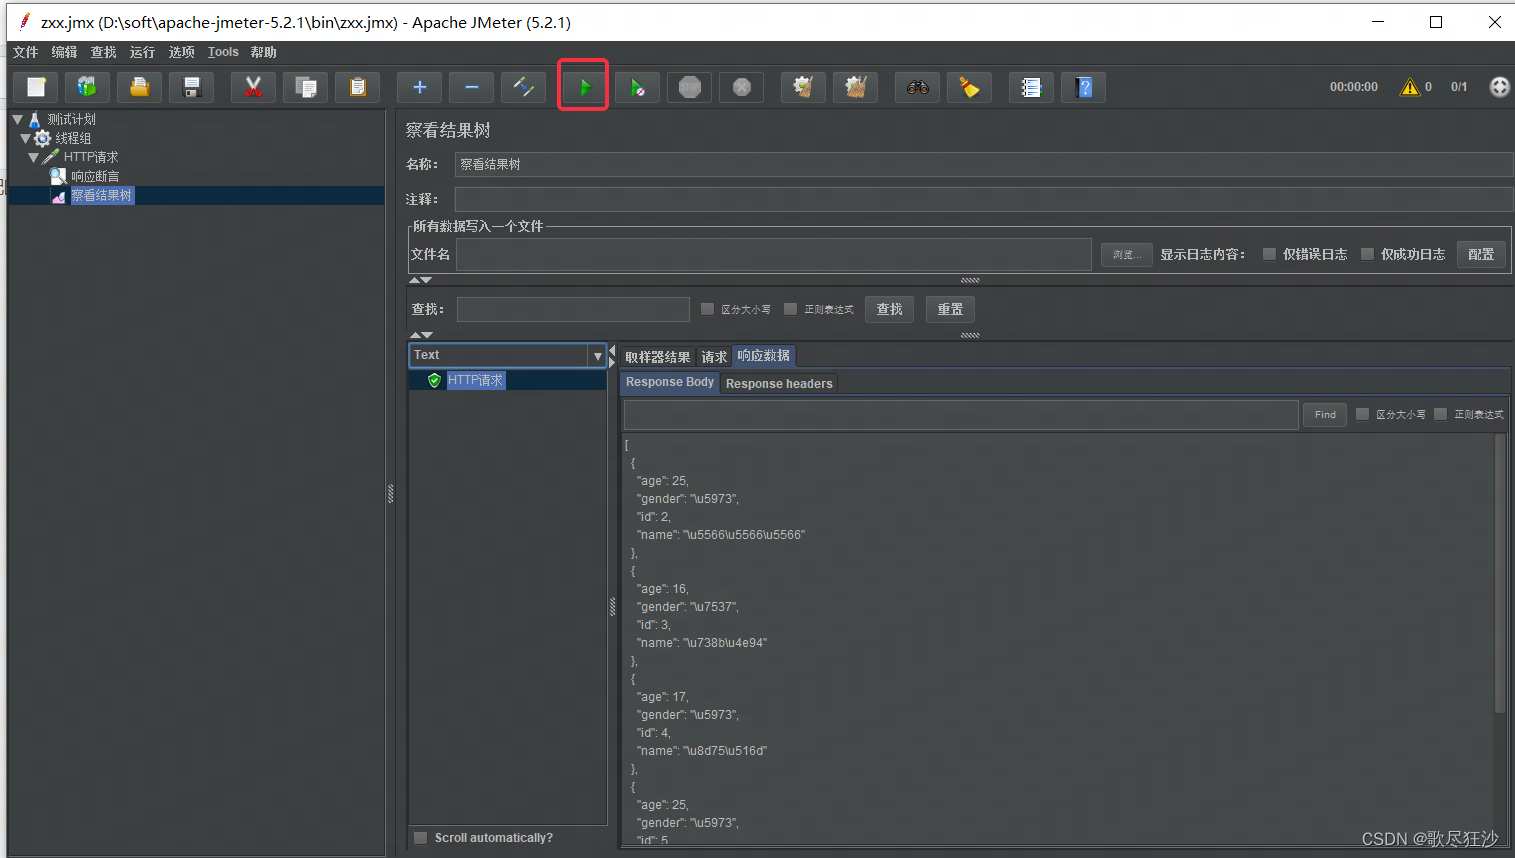Screen dimensions: 1515x858
Task: Click the Copy icon in toolbar
Action: click(x=305, y=87)
